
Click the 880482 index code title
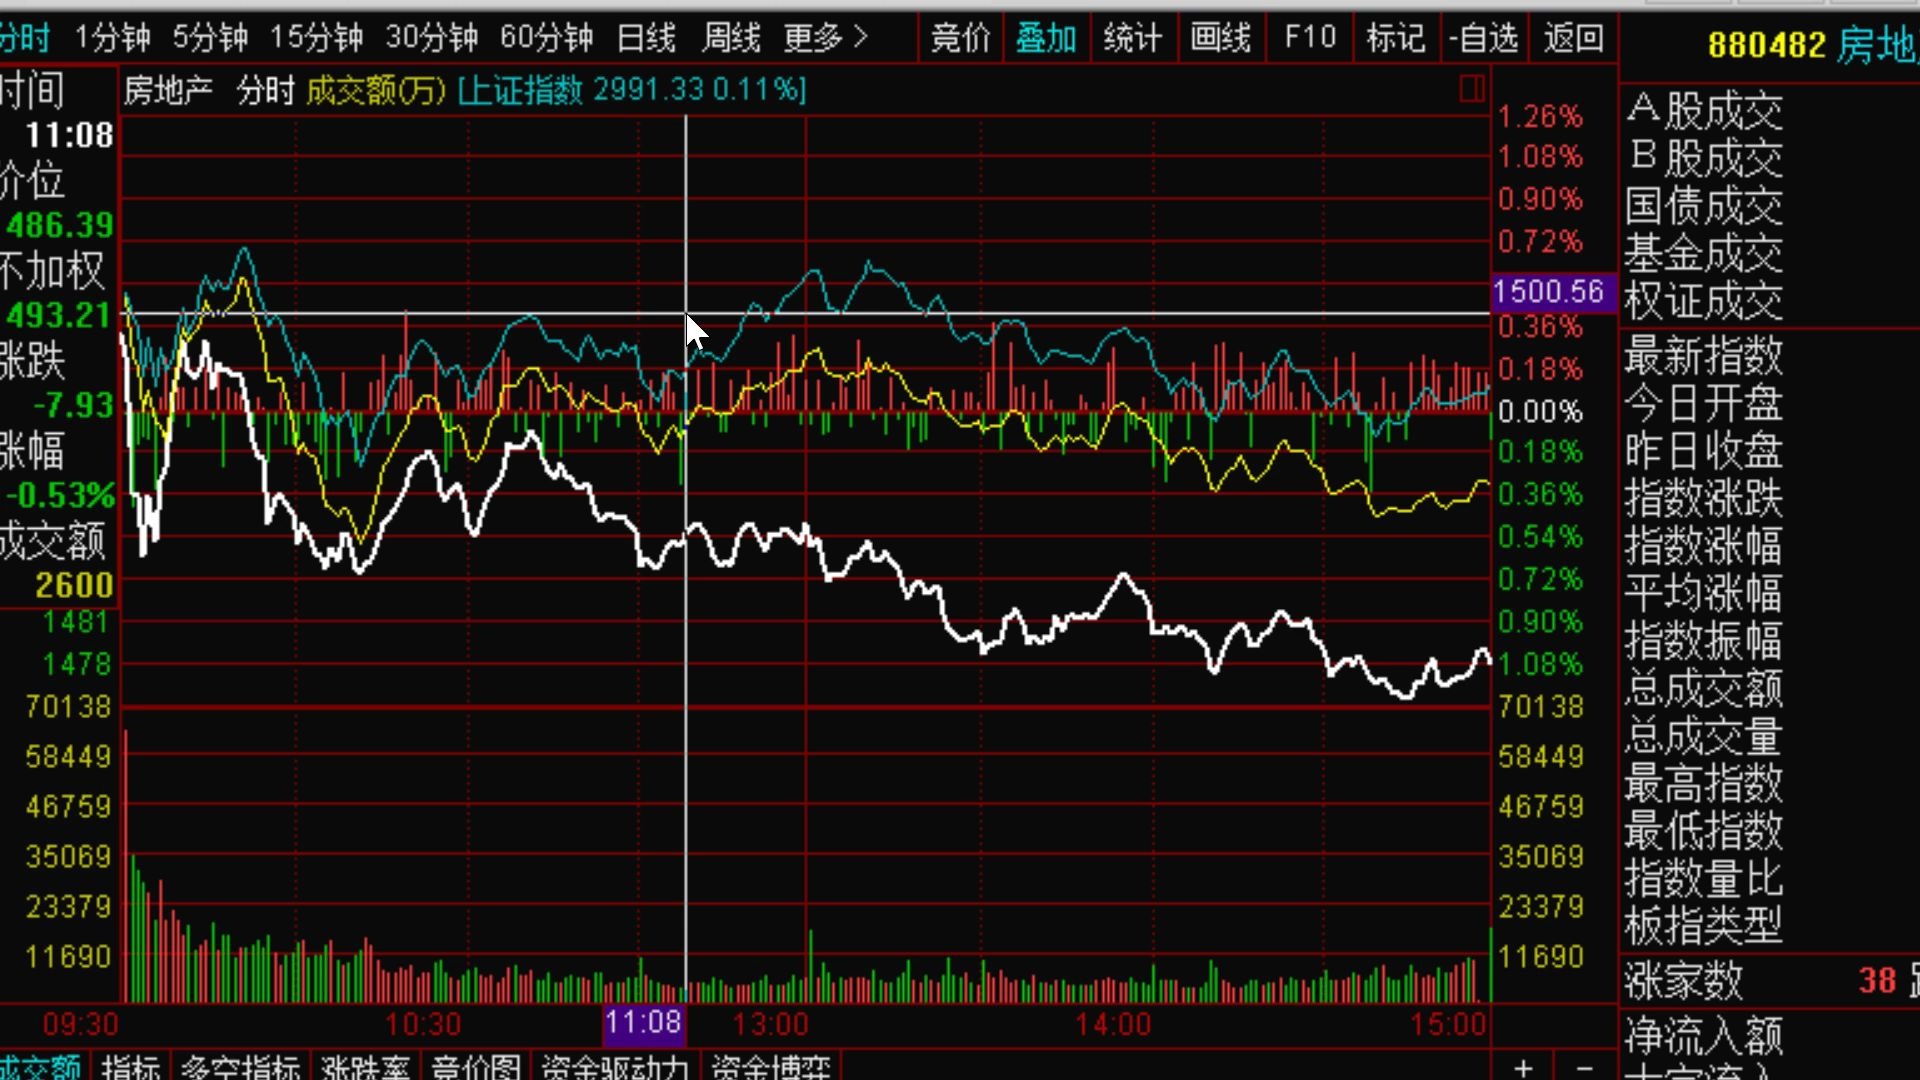click(1767, 45)
